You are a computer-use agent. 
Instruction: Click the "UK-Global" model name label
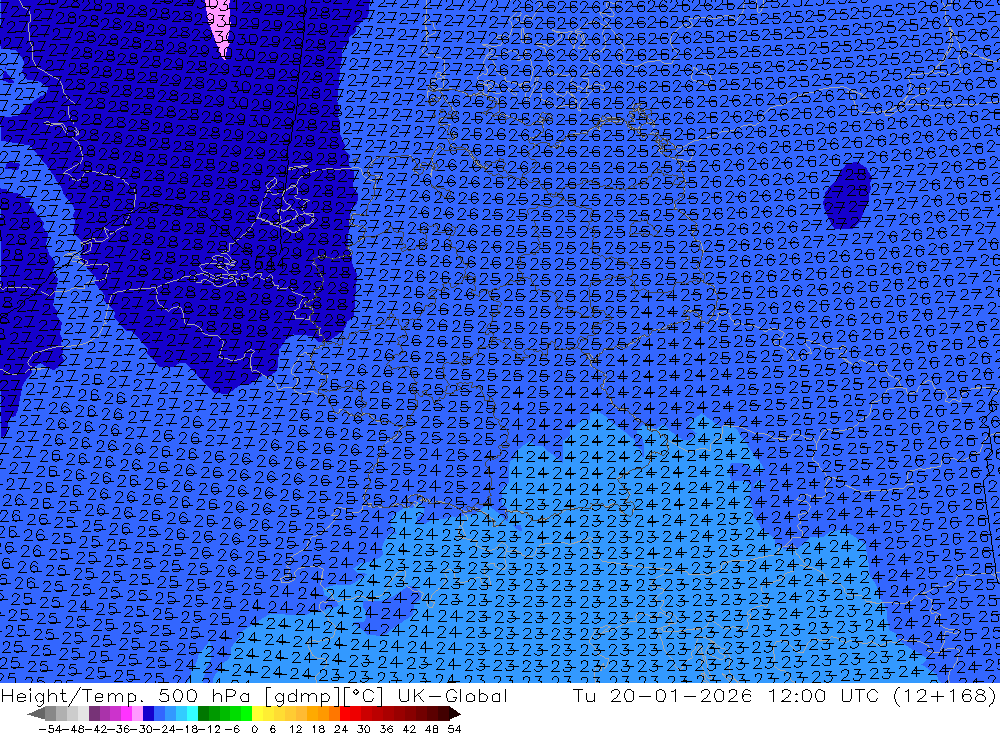pyautogui.click(x=452, y=695)
